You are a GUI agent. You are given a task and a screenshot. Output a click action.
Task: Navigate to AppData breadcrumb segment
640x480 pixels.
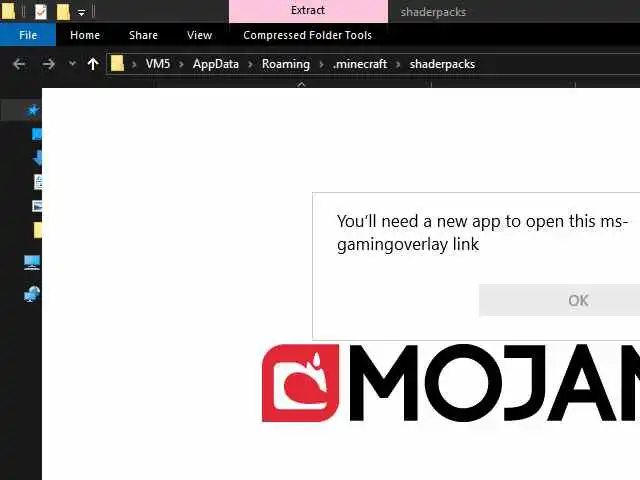point(216,64)
